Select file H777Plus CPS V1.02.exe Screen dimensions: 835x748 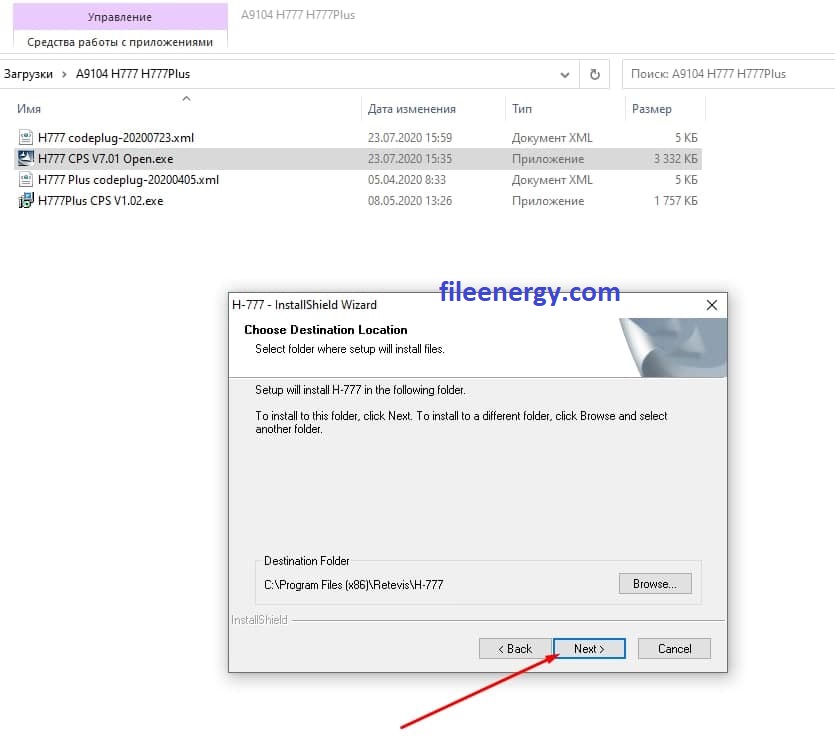(x=101, y=201)
